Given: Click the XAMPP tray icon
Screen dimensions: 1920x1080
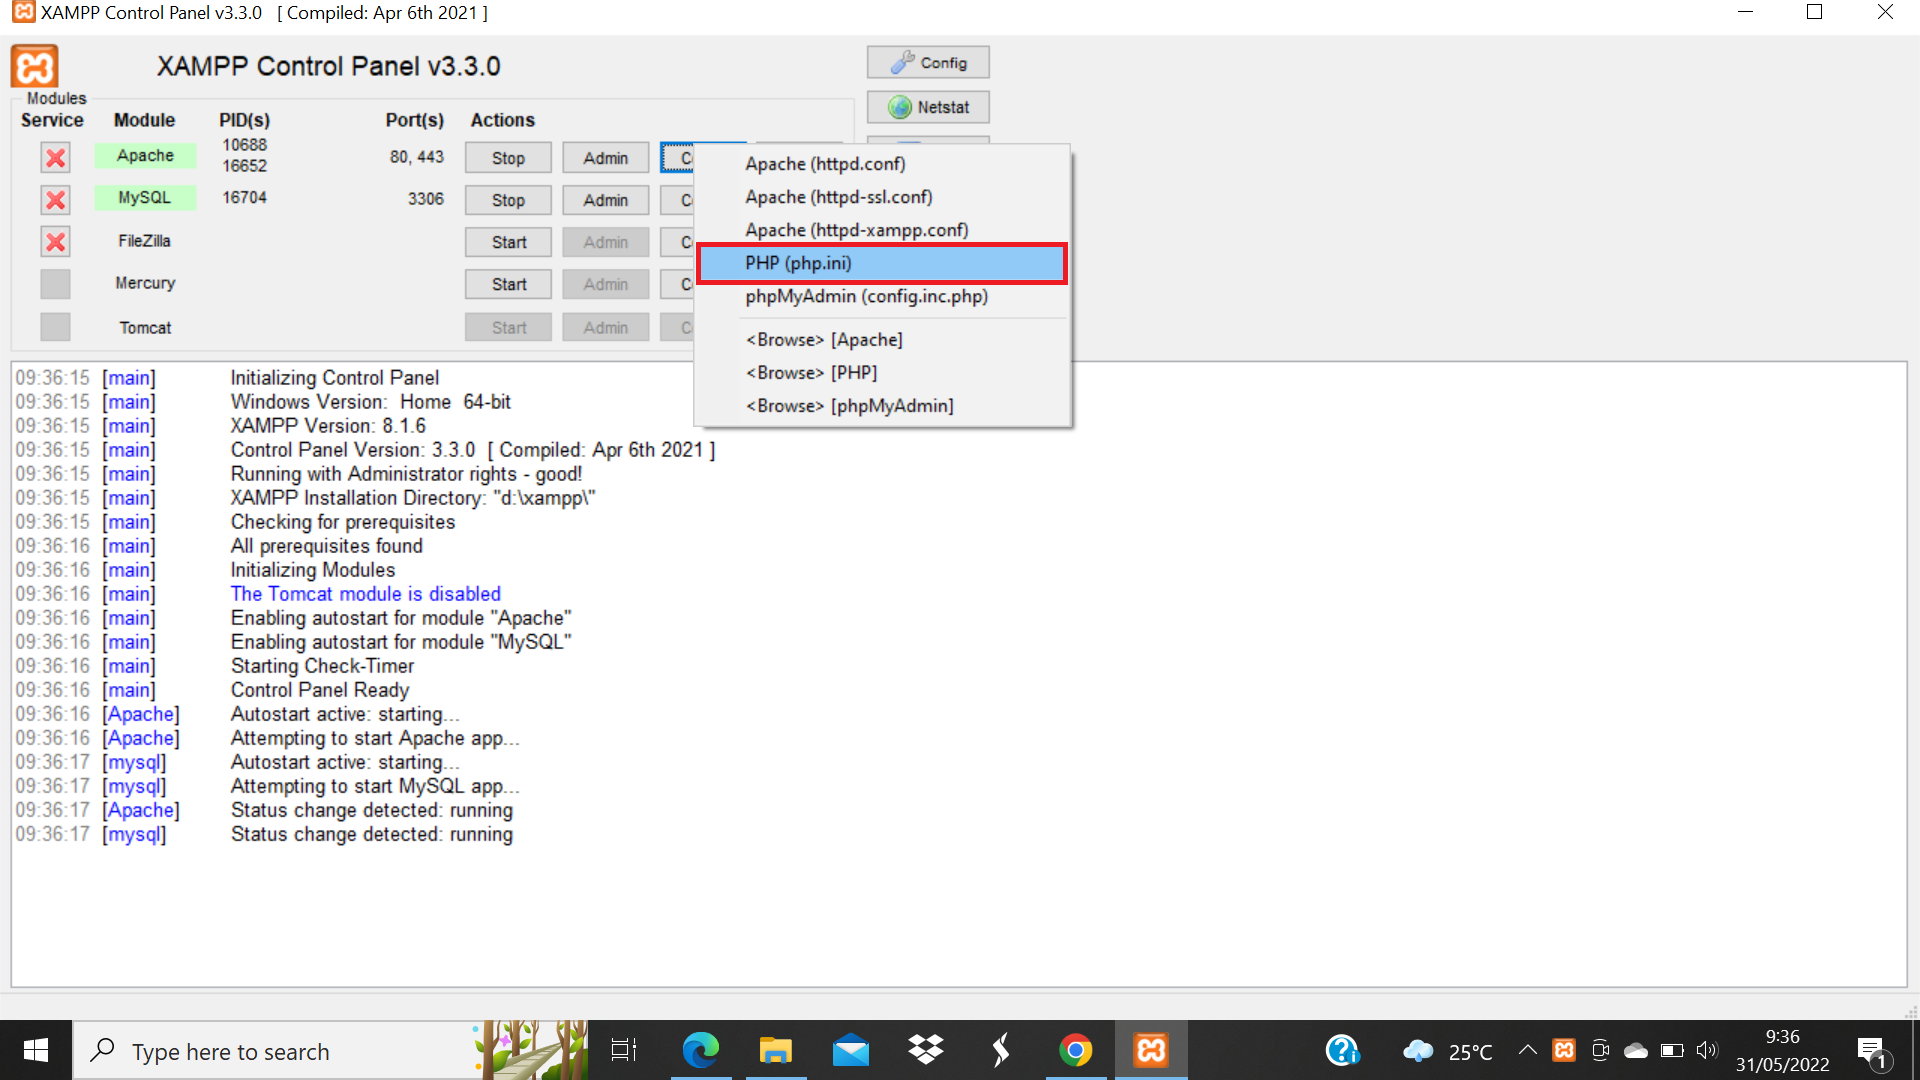Looking at the screenshot, I should (x=1564, y=1050).
